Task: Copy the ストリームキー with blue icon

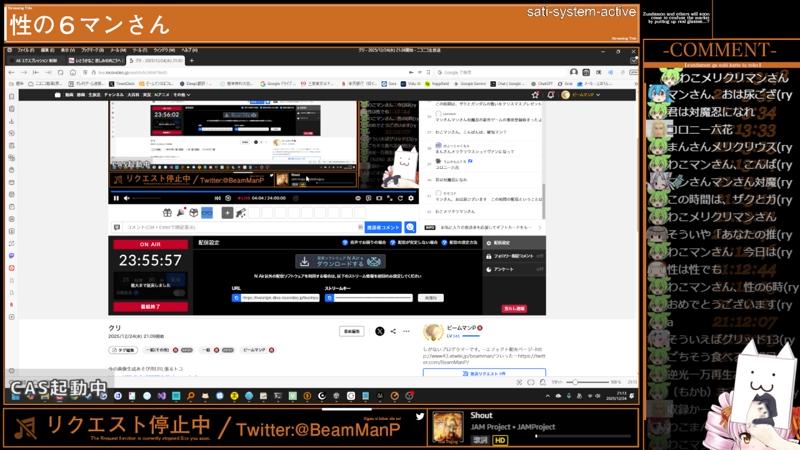Action: pos(329,297)
